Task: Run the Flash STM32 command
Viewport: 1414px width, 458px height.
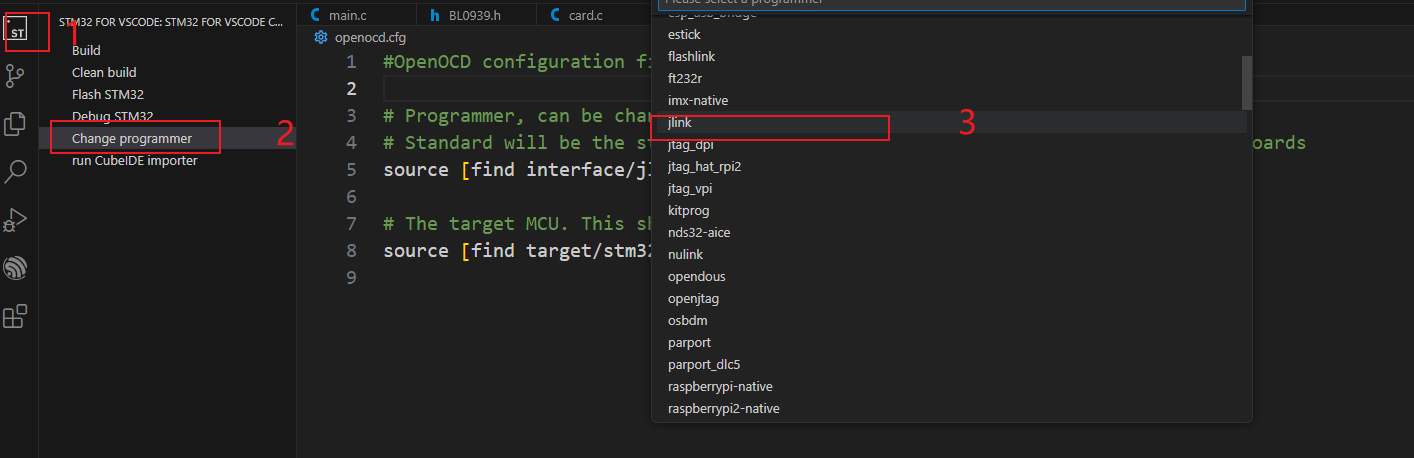Action: (x=108, y=94)
